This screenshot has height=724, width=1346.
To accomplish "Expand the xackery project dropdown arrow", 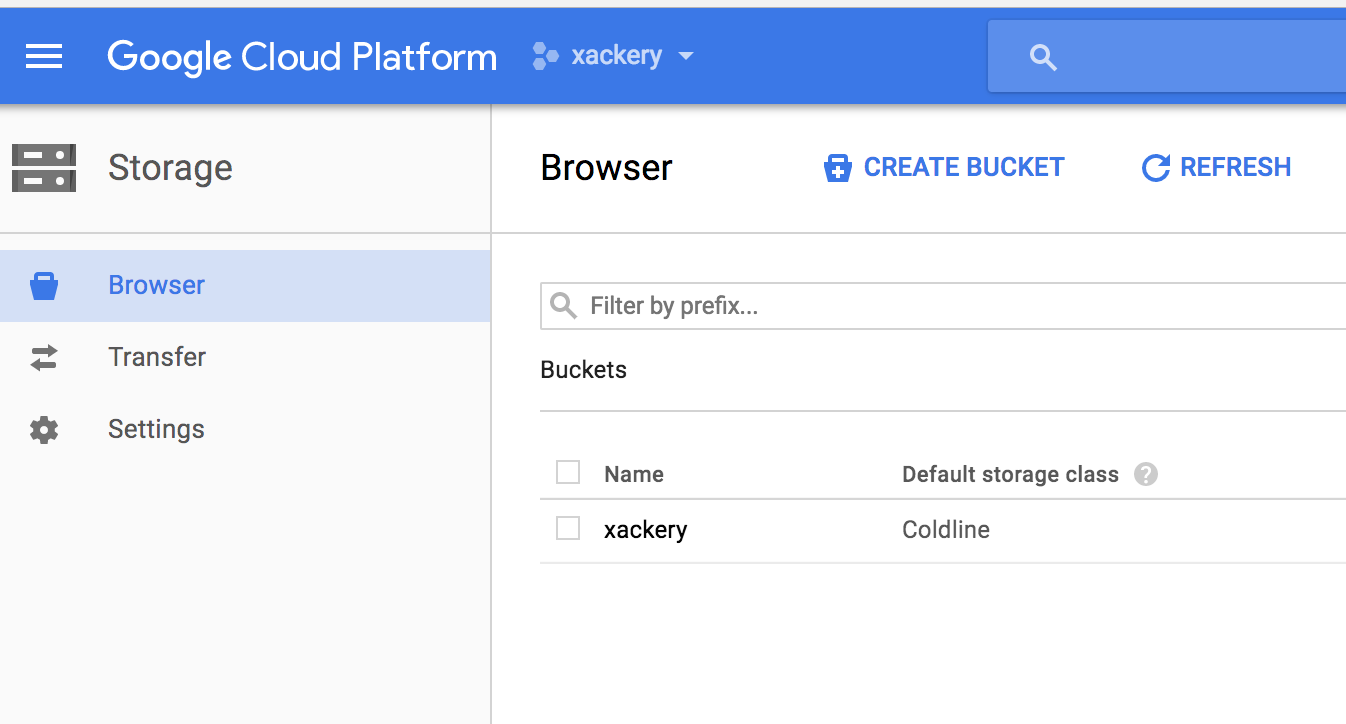I will [x=685, y=57].
